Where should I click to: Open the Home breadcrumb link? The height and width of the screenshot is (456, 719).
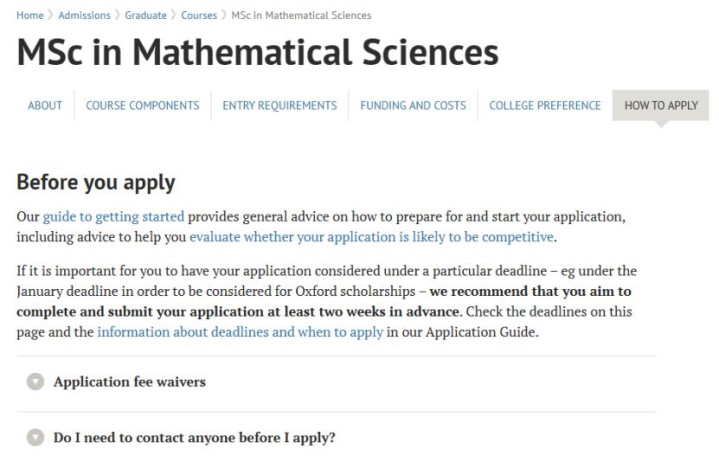point(30,15)
